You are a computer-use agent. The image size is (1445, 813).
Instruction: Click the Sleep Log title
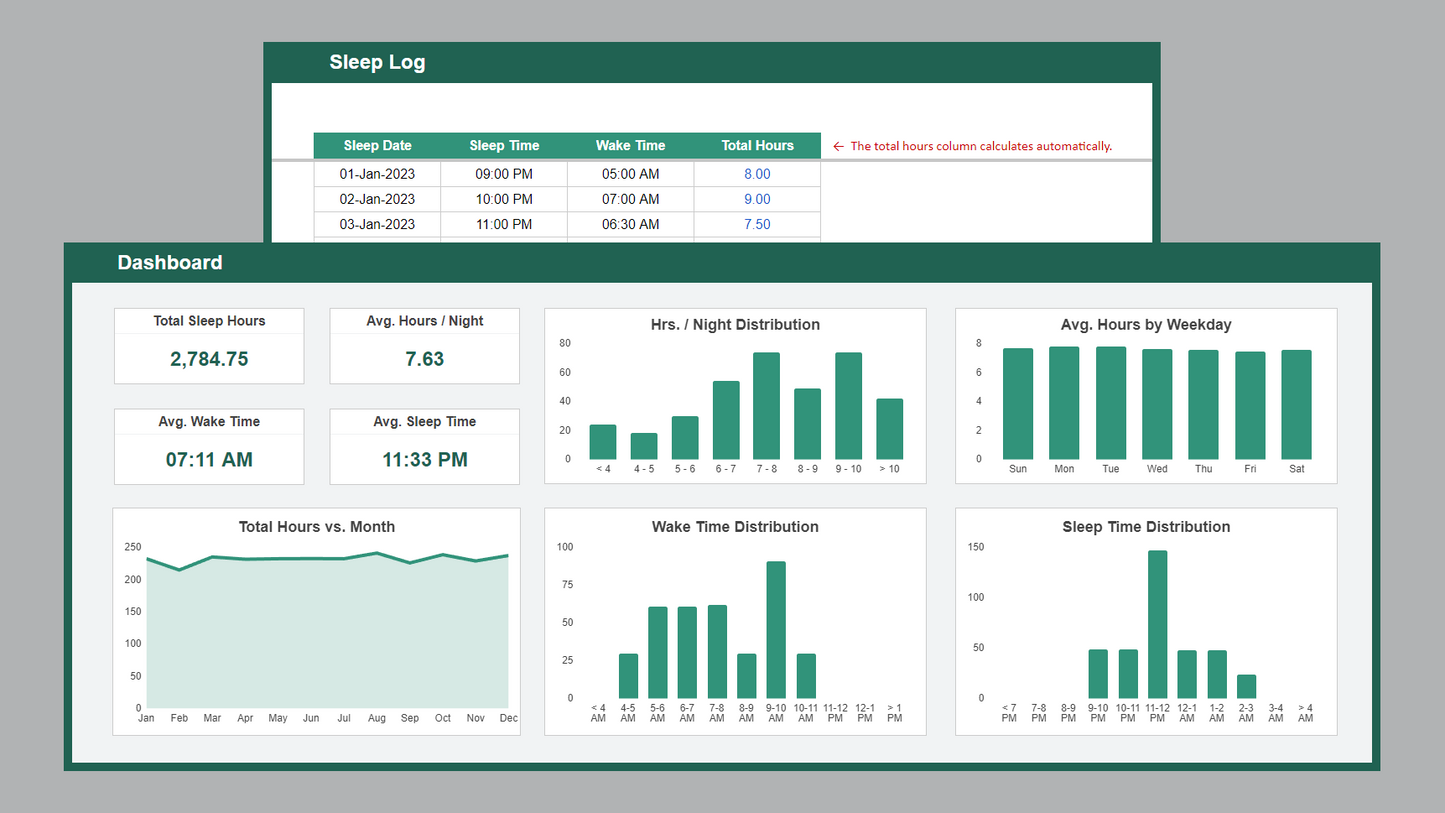coord(377,62)
